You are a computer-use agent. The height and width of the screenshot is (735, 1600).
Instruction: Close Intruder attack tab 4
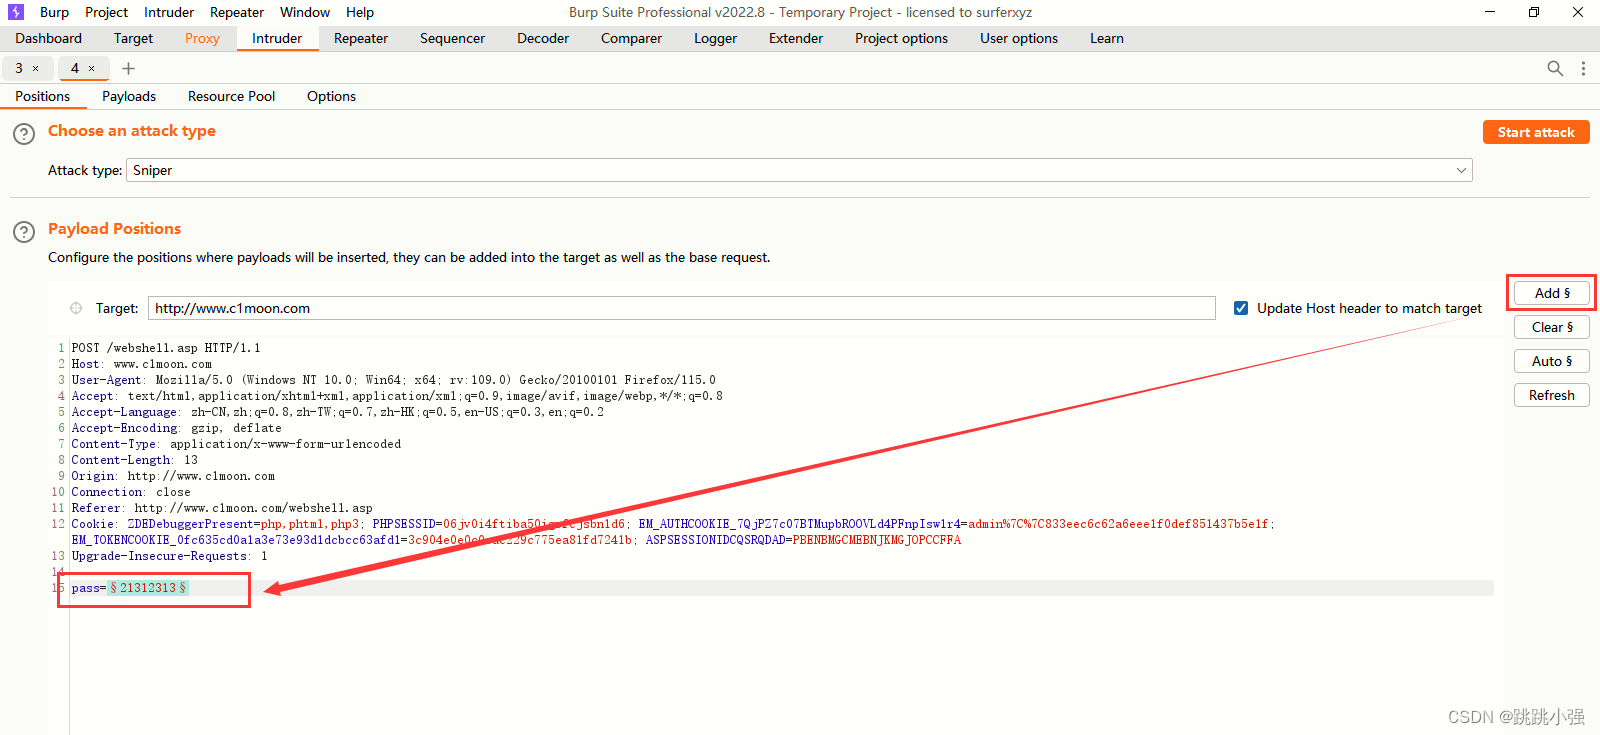click(91, 69)
